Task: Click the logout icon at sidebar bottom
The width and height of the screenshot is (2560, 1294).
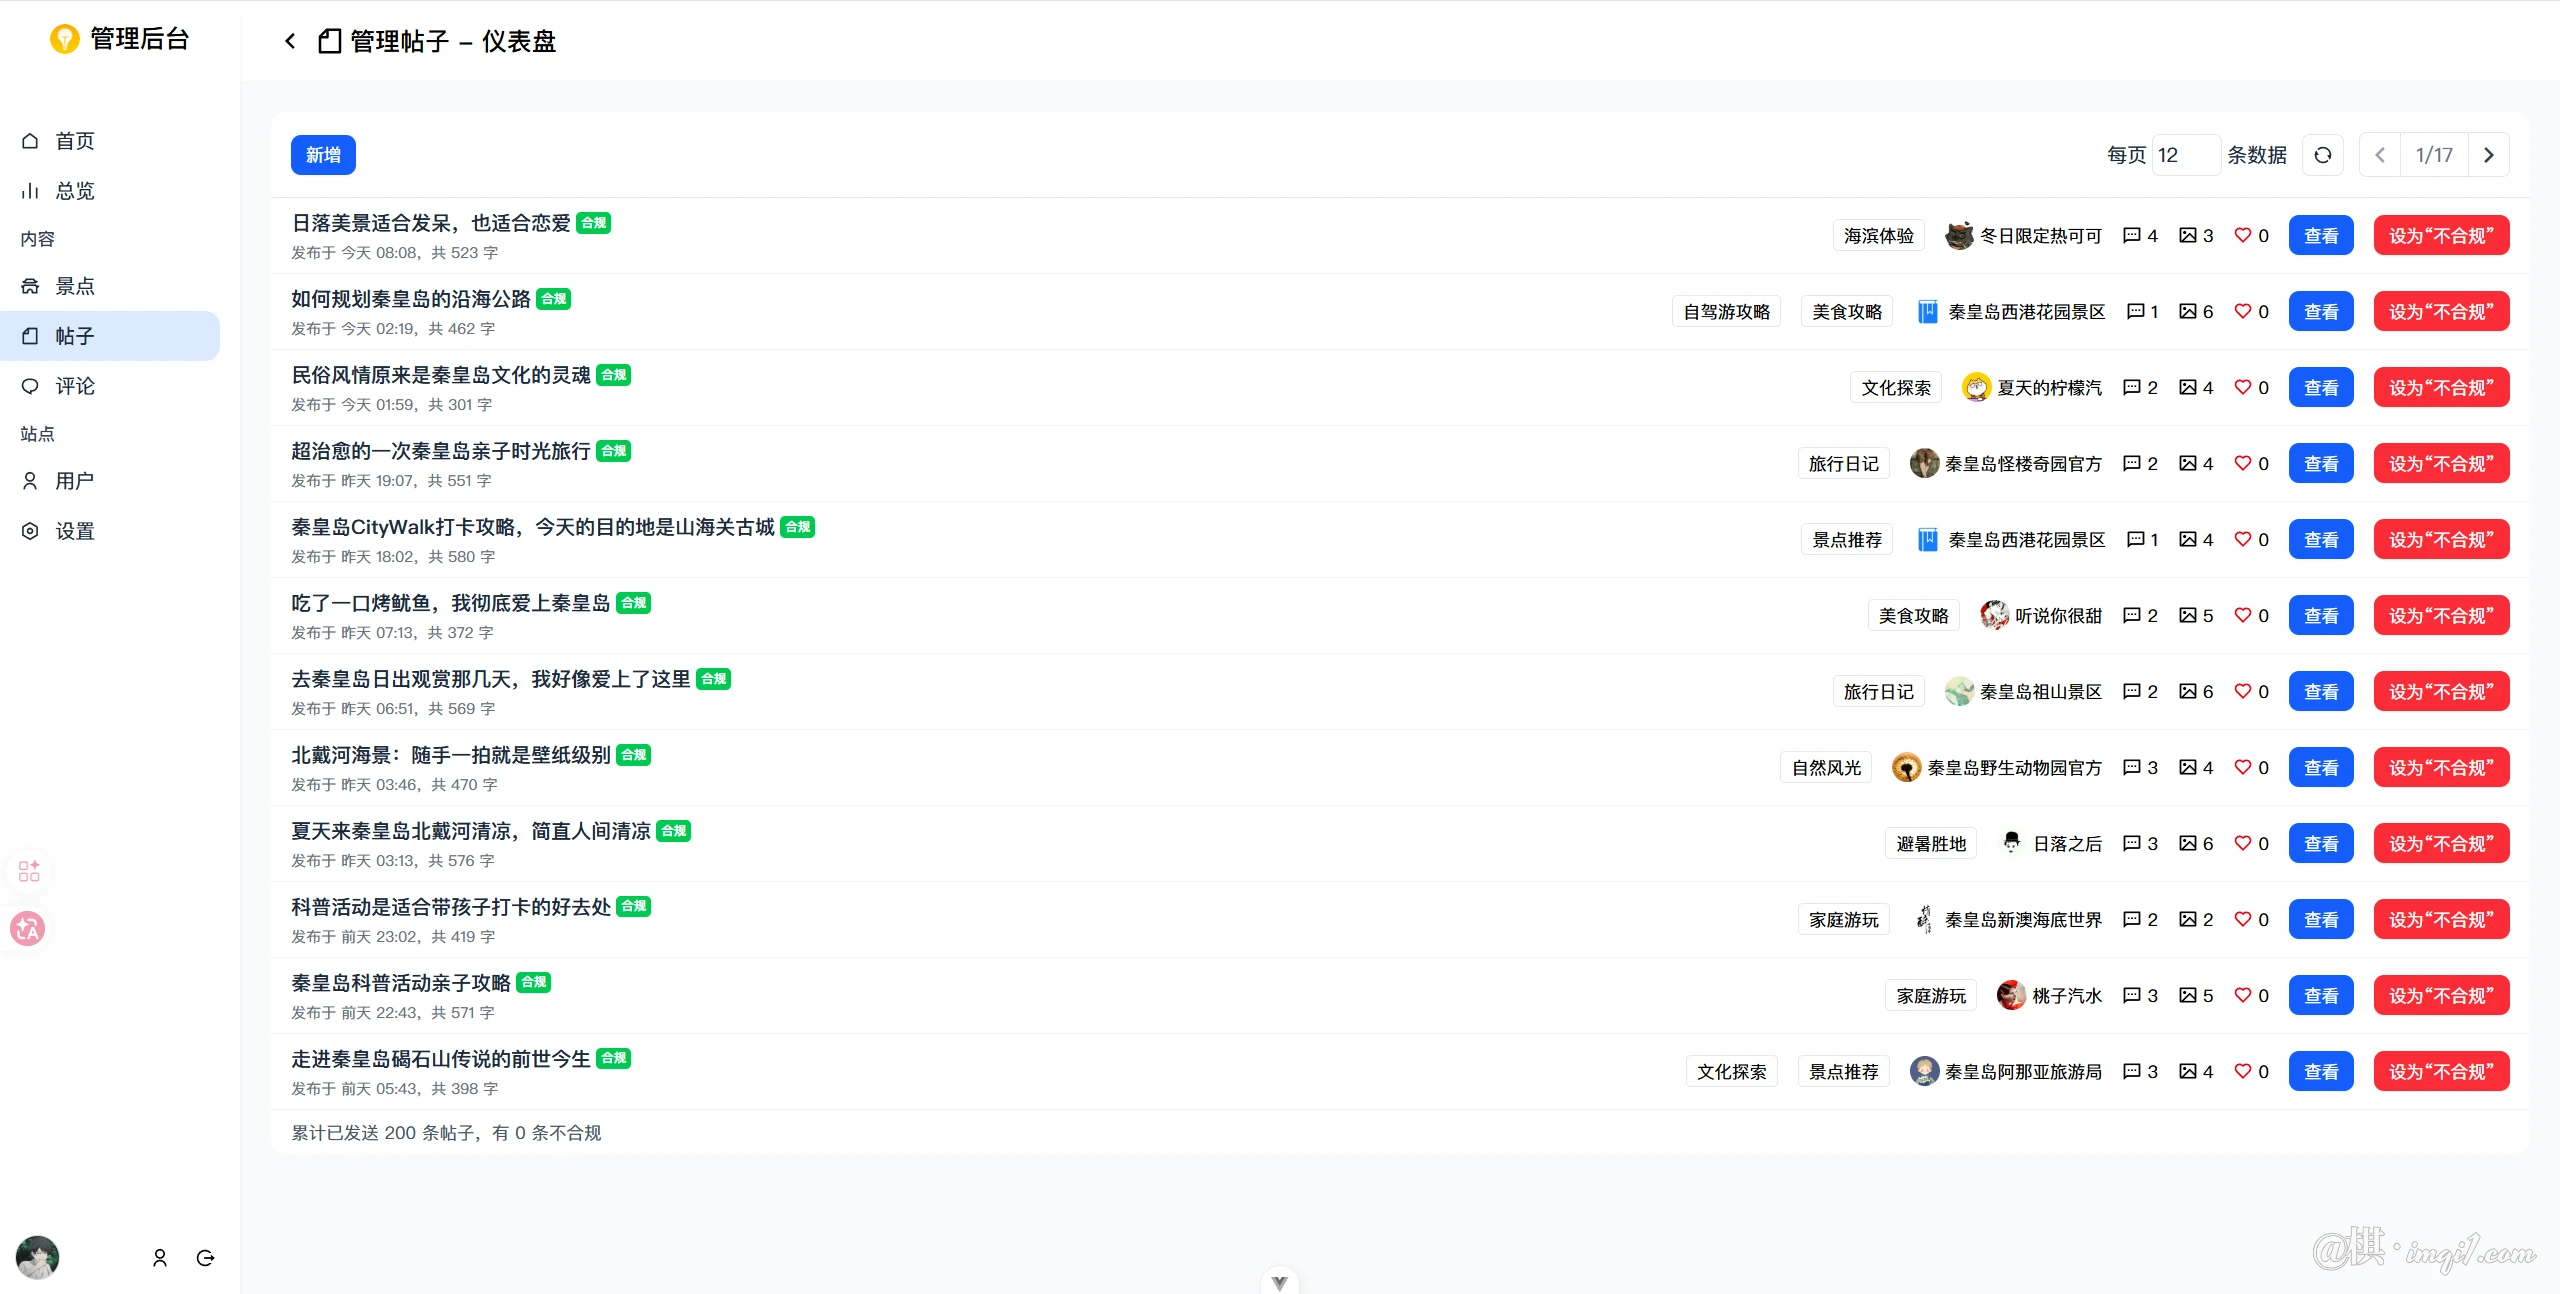Action: [x=206, y=1258]
